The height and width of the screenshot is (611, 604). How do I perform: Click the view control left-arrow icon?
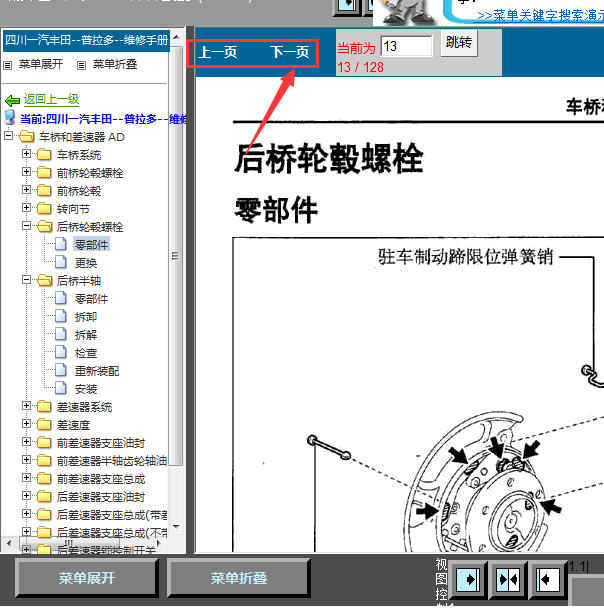coord(547,579)
